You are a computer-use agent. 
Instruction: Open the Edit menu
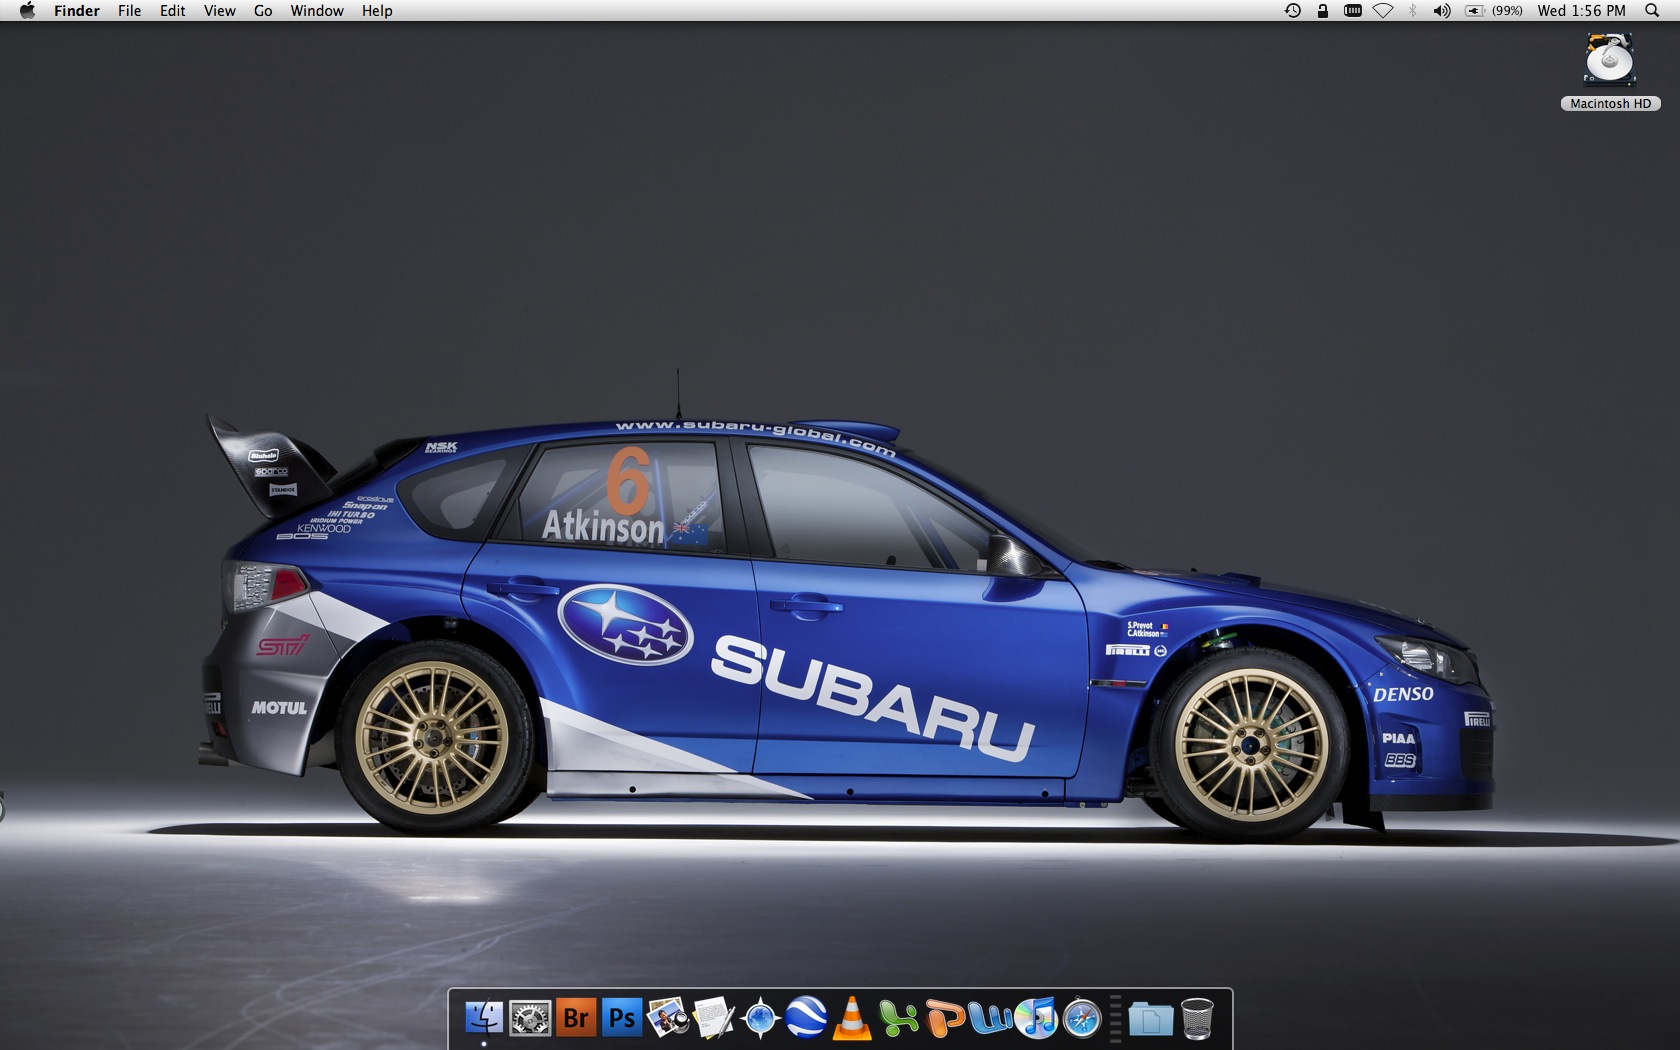172,11
